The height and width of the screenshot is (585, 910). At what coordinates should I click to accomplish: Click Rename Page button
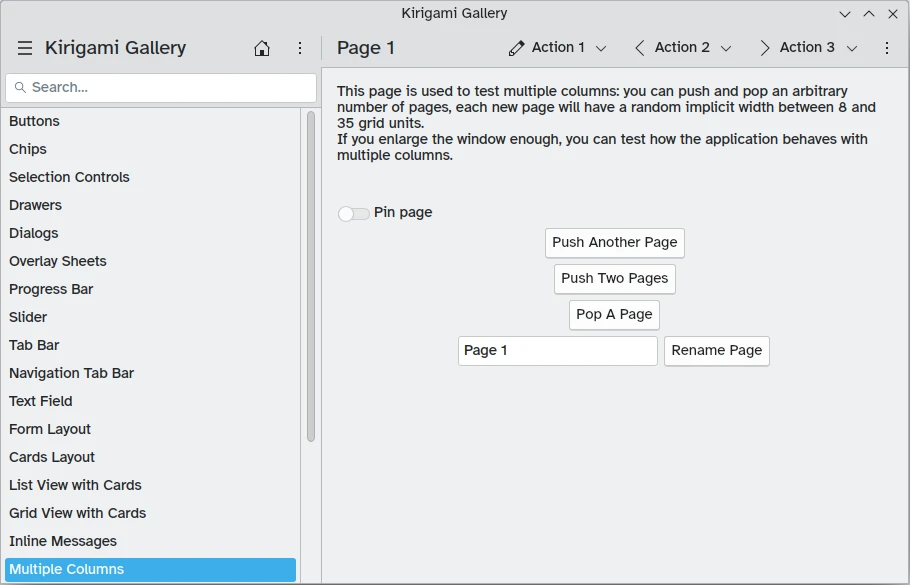[717, 351]
